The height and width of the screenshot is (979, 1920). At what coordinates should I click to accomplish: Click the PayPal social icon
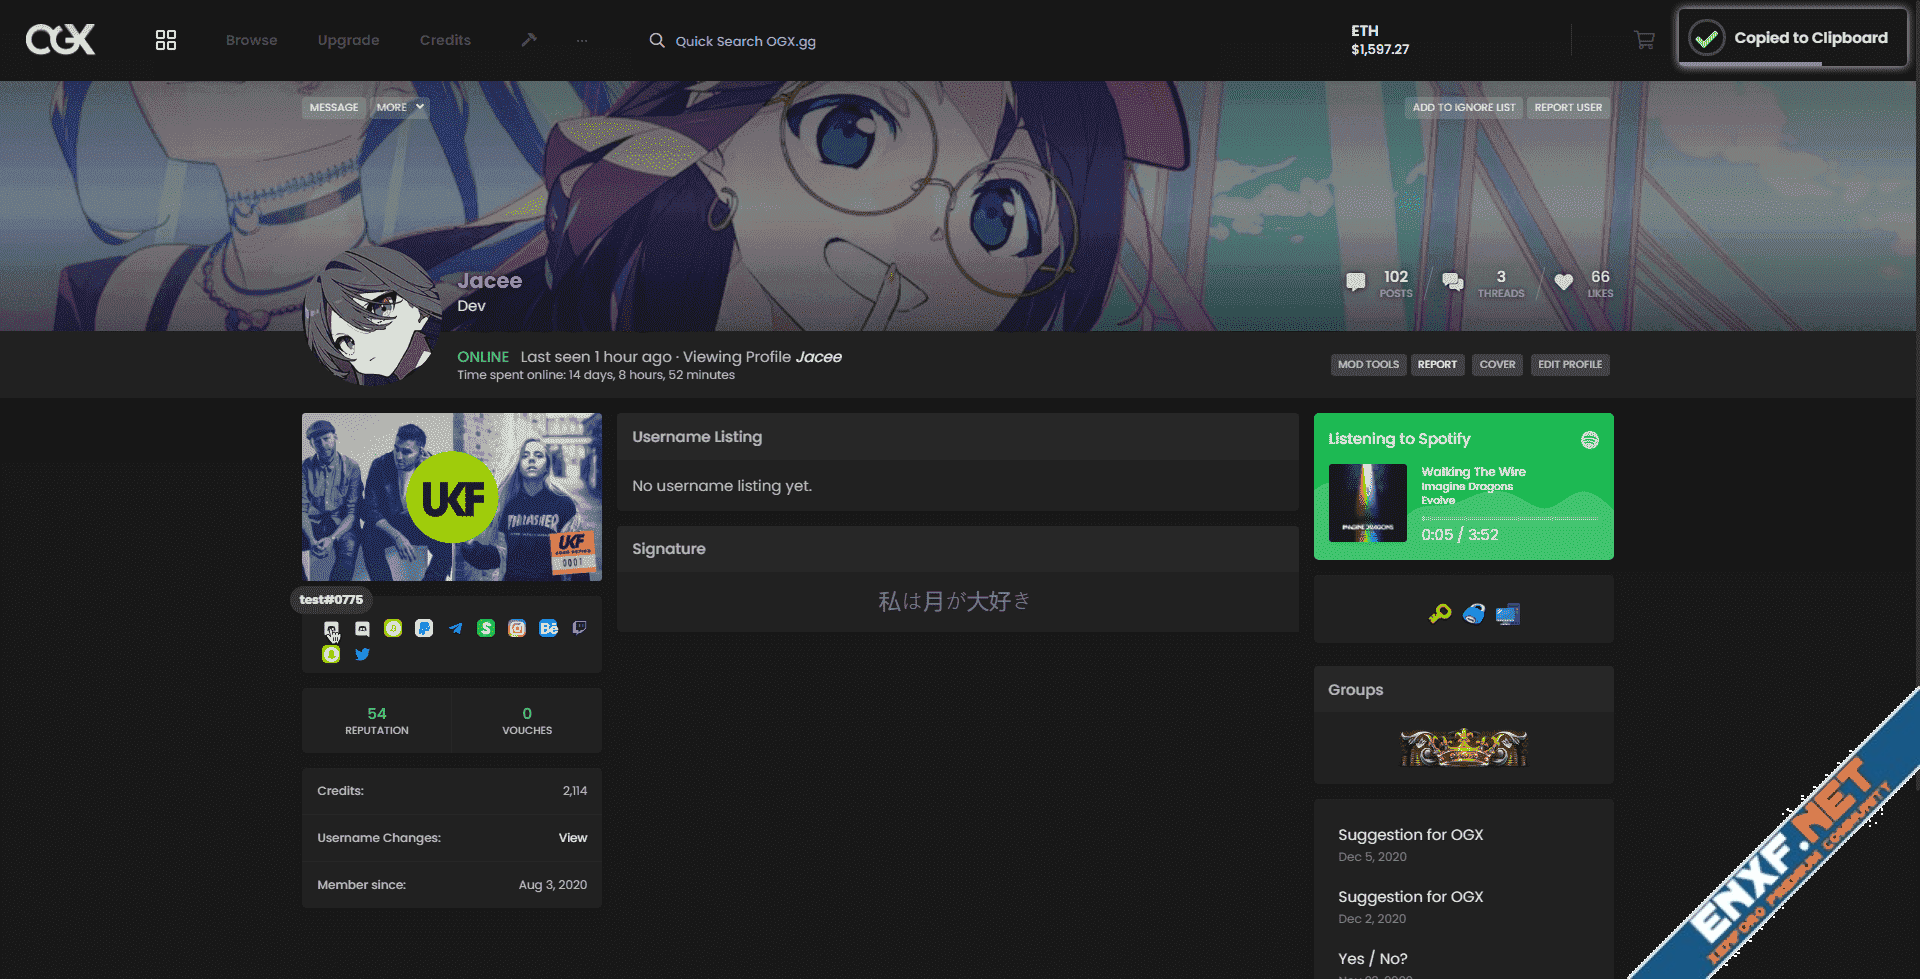point(424,629)
